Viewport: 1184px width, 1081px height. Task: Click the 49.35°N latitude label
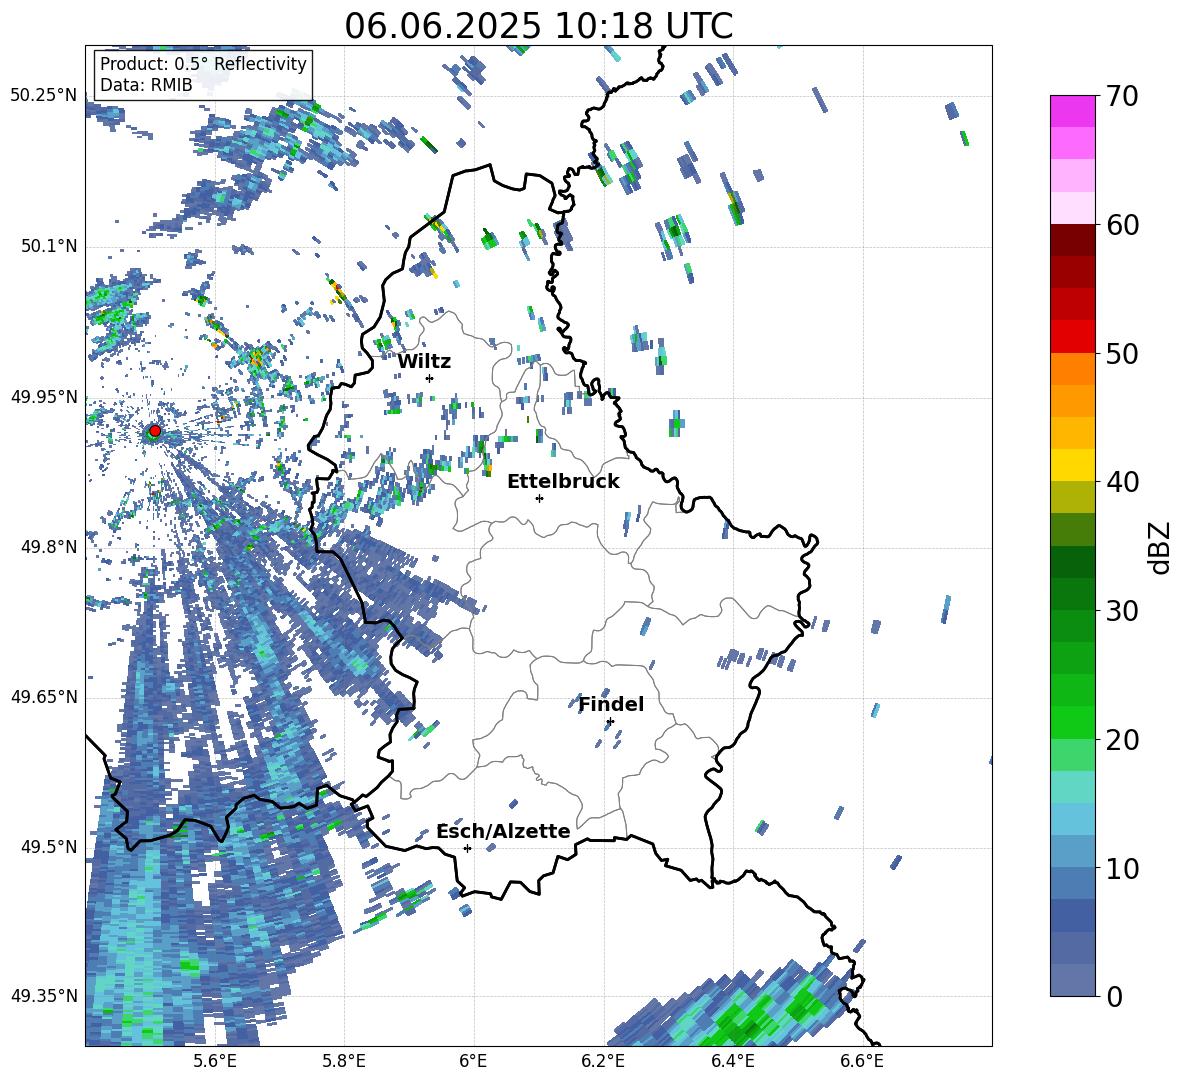pyautogui.click(x=44, y=996)
